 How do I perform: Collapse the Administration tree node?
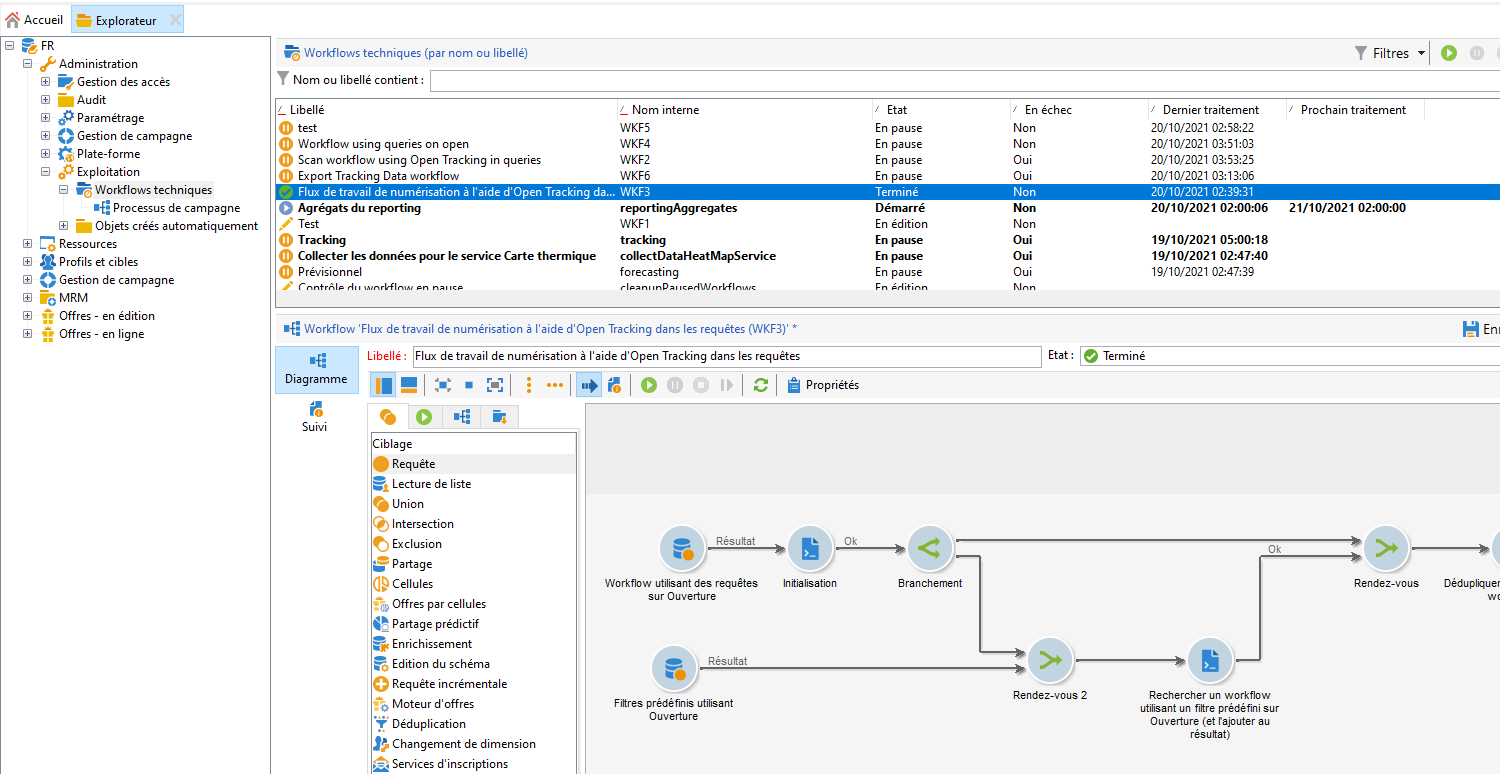28,64
